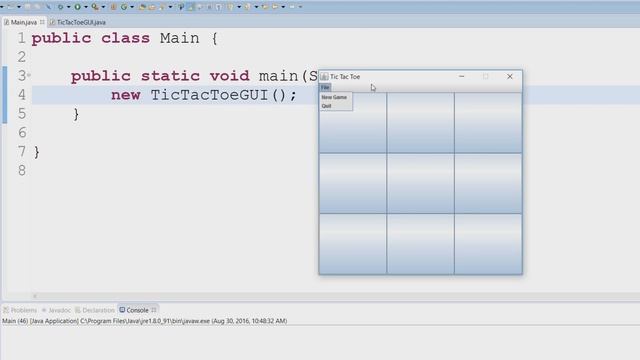
Task: Click the Run External Tools toolbar icon
Action: pyautogui.click(x=95, y=7)
